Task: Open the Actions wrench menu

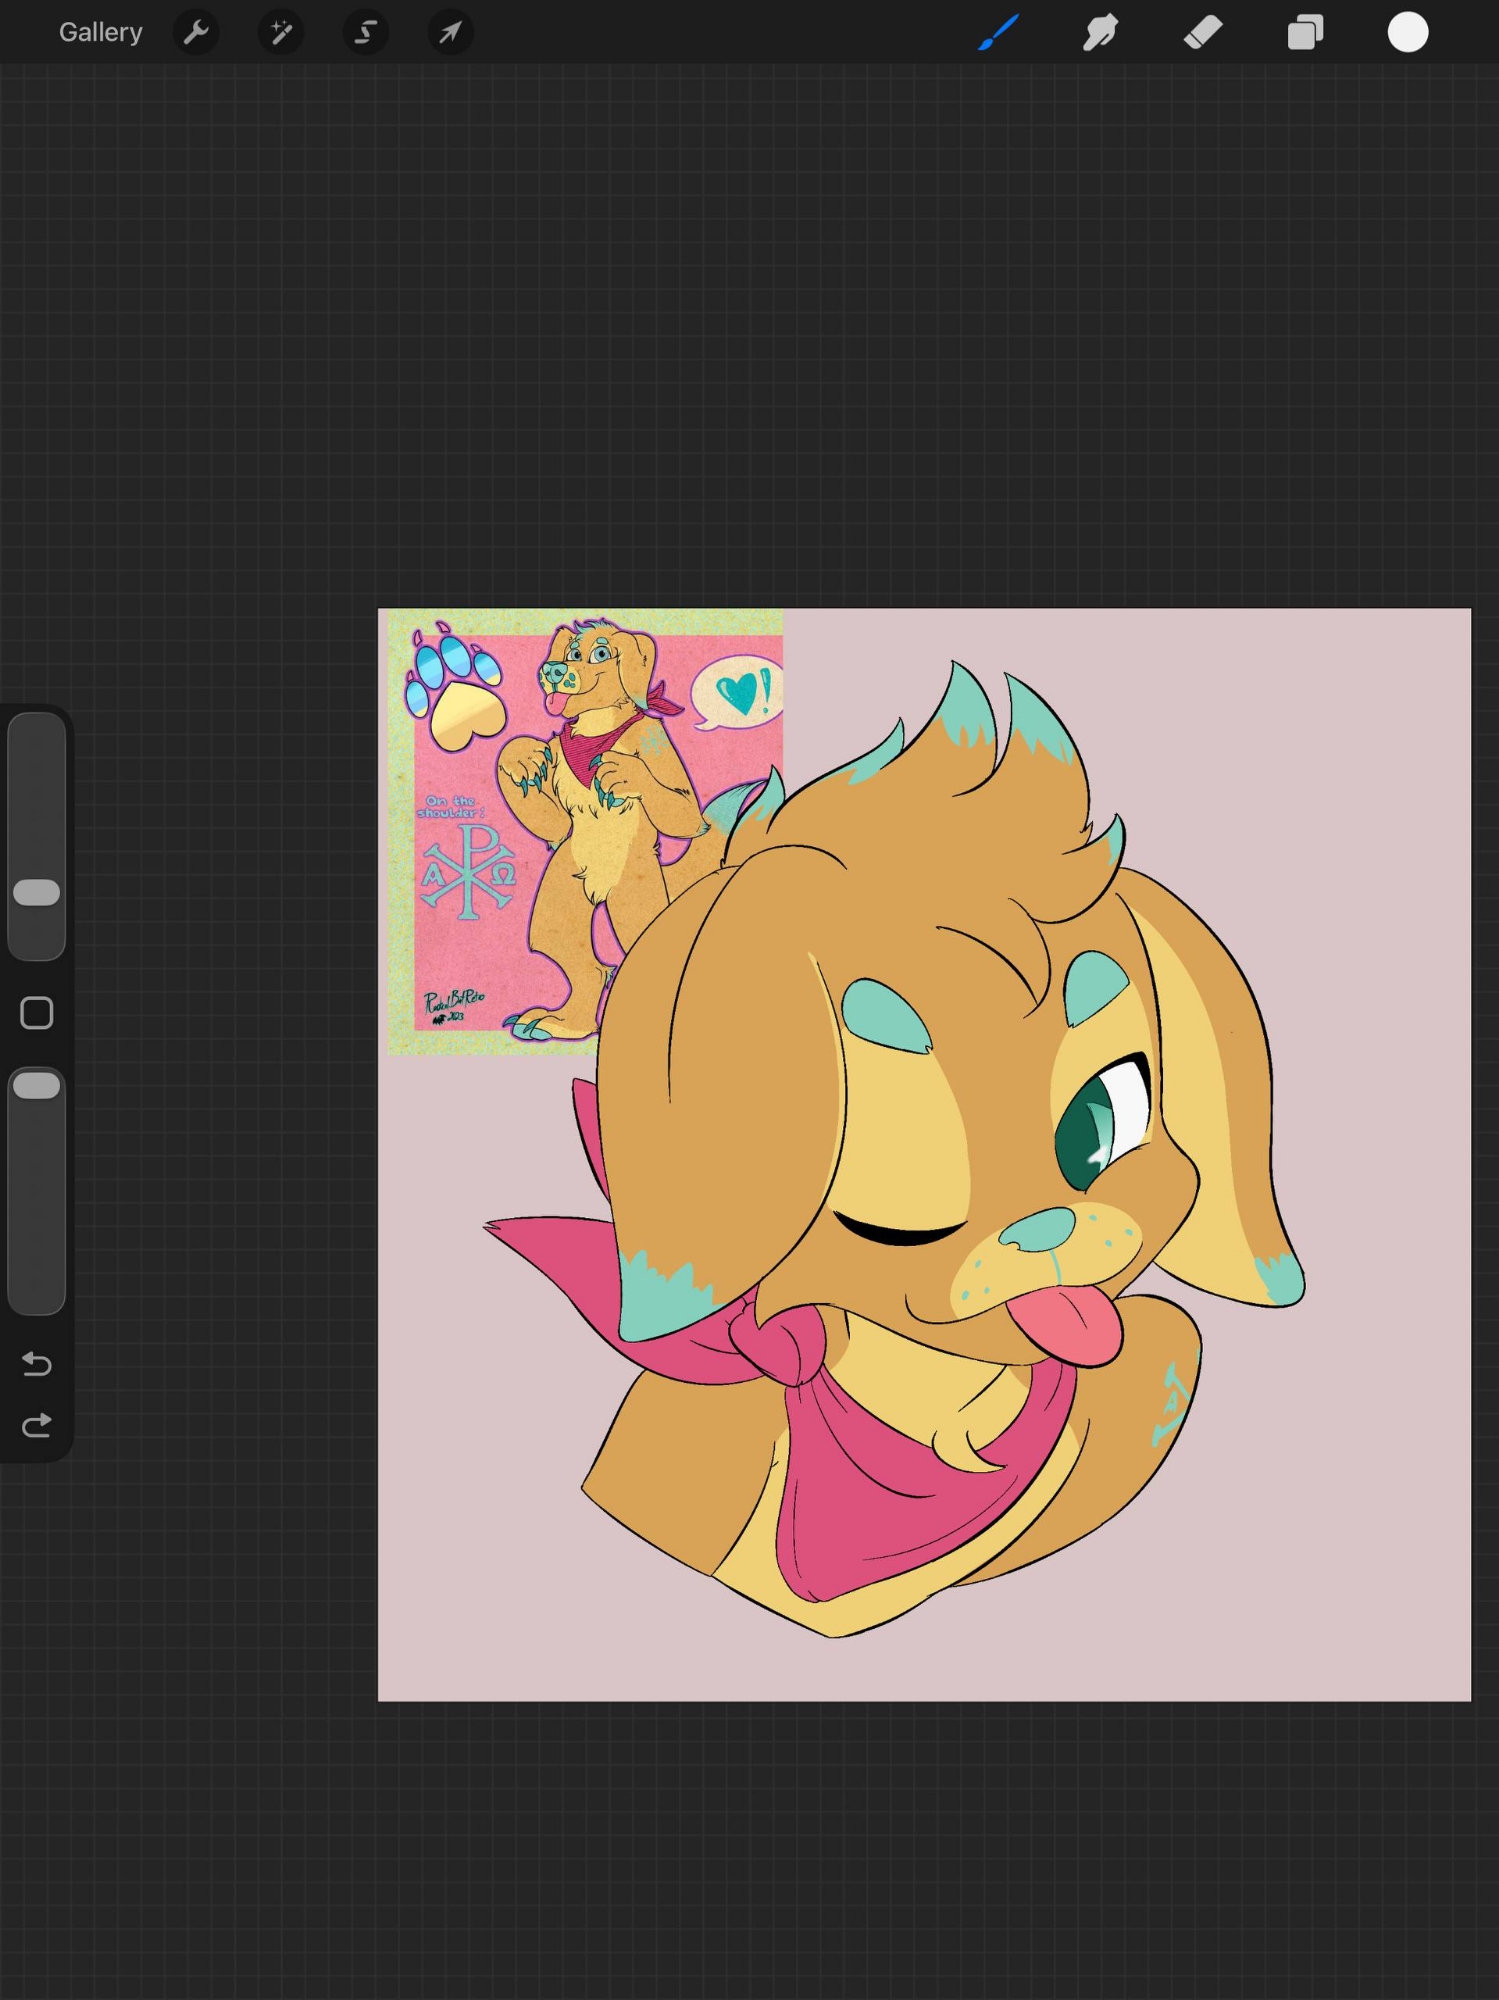Action: coord(196,33)
